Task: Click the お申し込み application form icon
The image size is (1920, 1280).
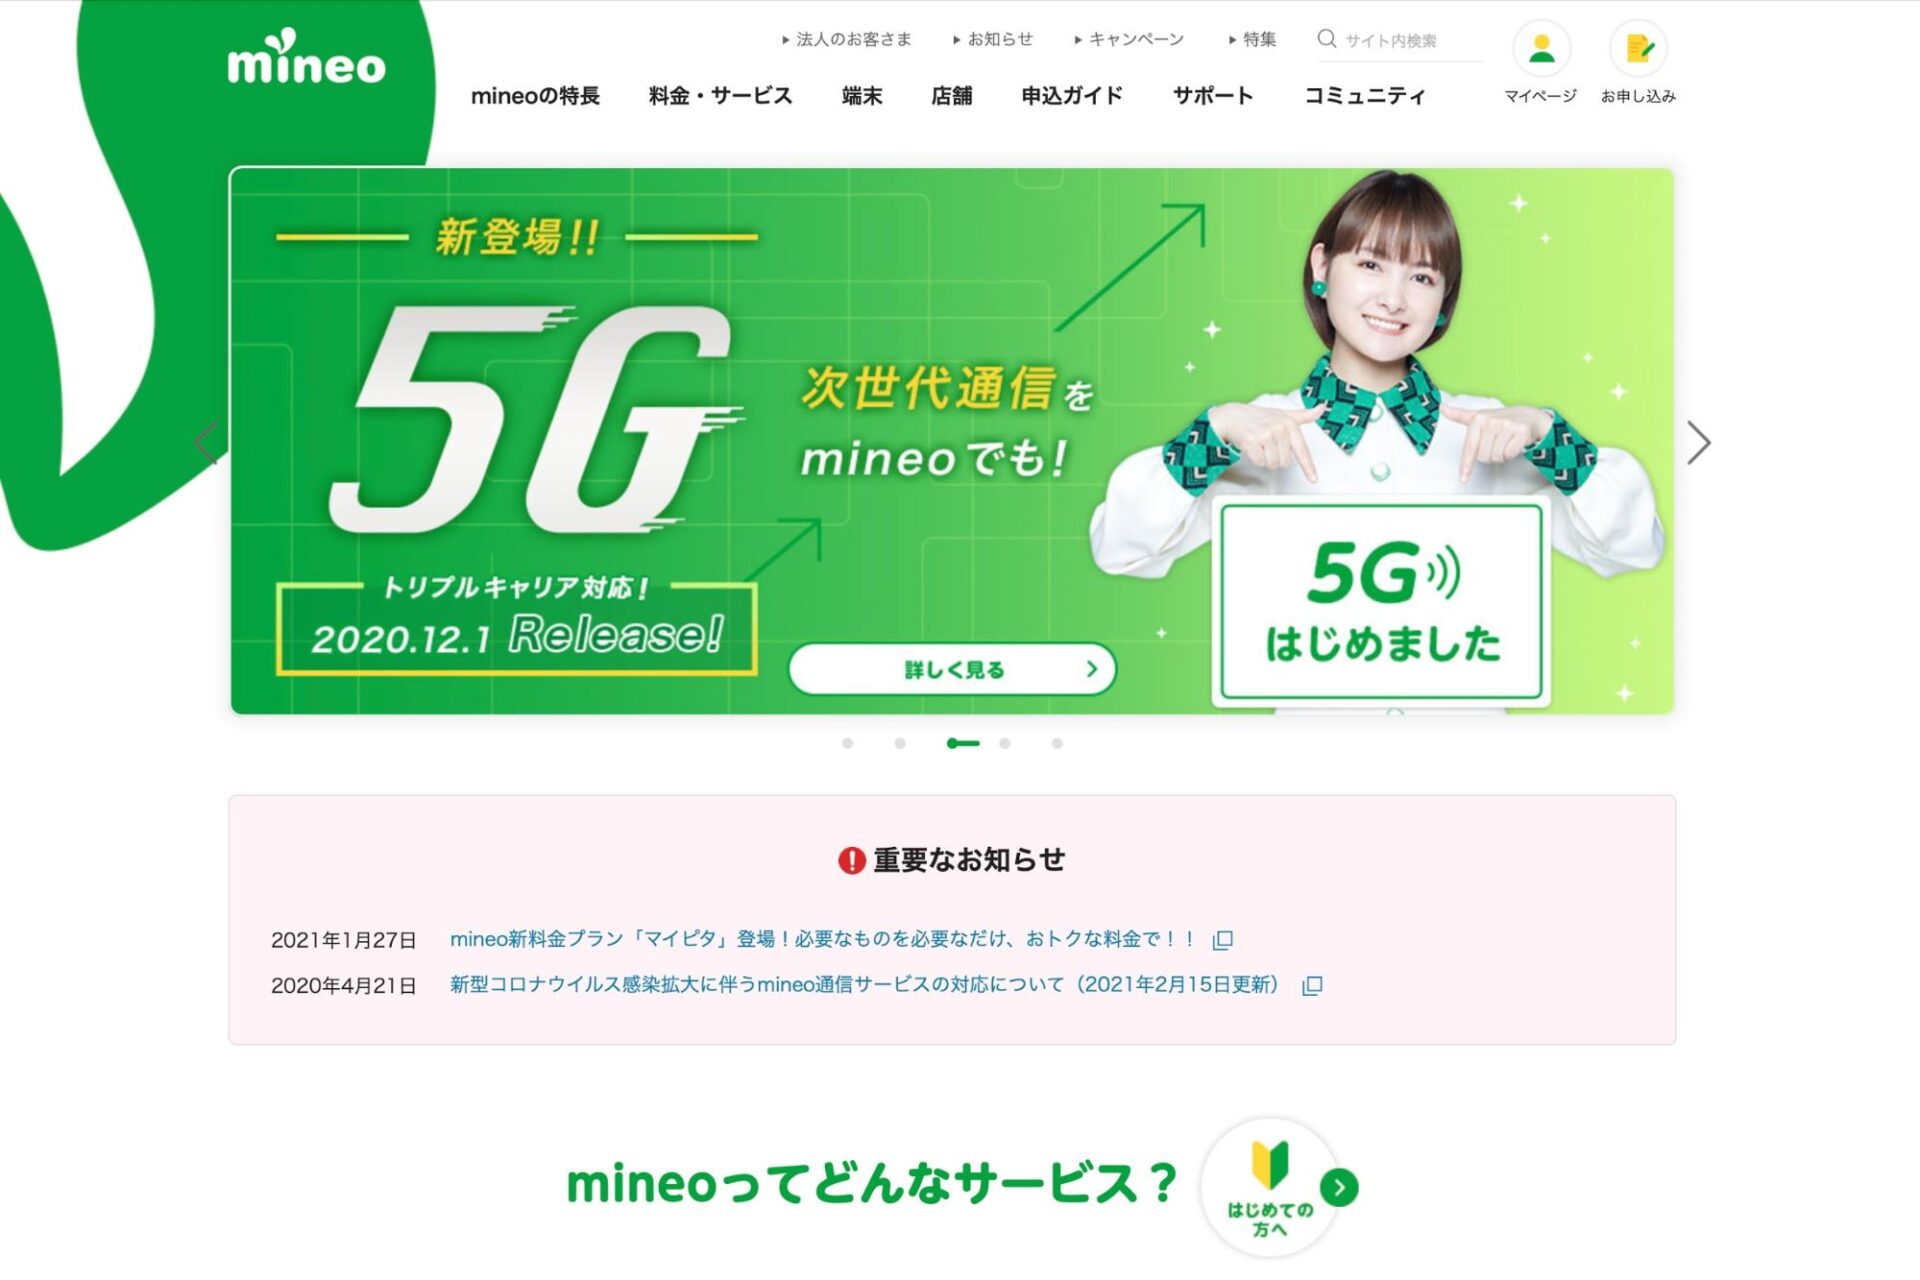Action: (1638, 49)
